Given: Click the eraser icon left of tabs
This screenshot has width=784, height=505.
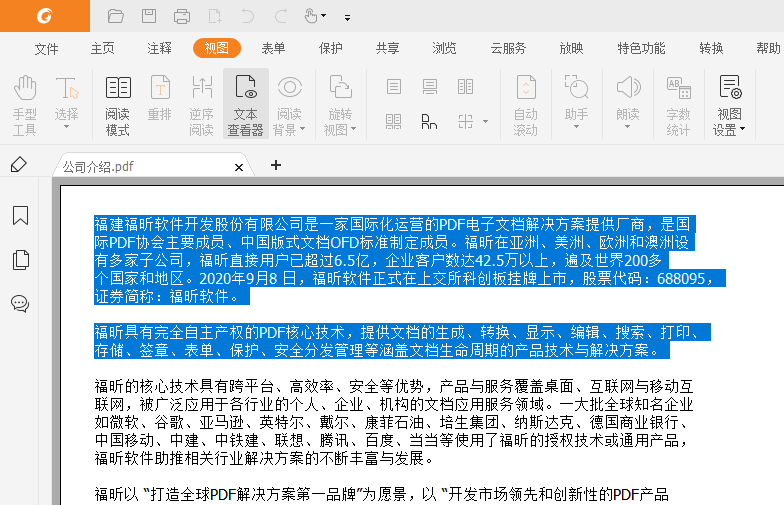Looking at the screenshot, I should coord(18,164).
